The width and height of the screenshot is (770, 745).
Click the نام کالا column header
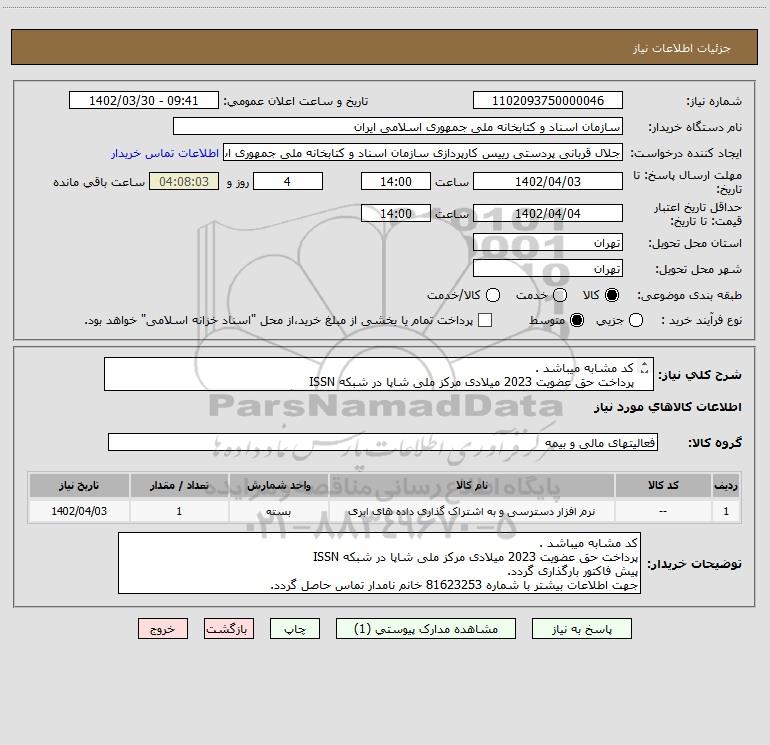point(471,486)
